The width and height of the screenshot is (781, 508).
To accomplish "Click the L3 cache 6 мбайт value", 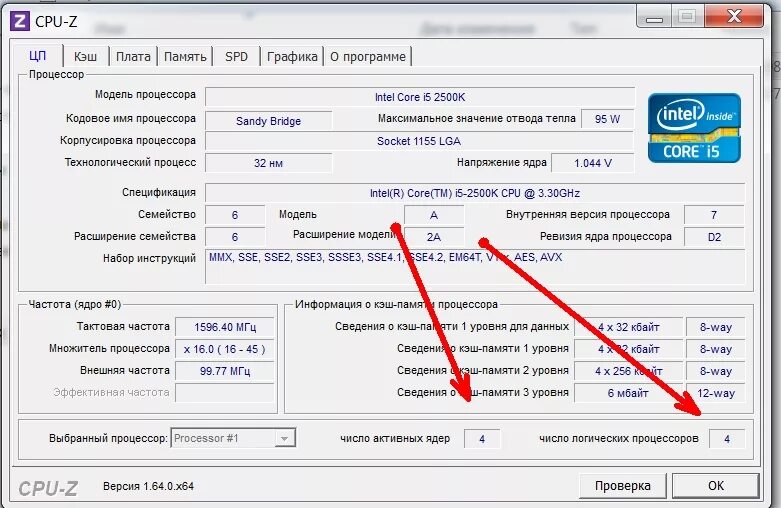I will click(628, 393).
